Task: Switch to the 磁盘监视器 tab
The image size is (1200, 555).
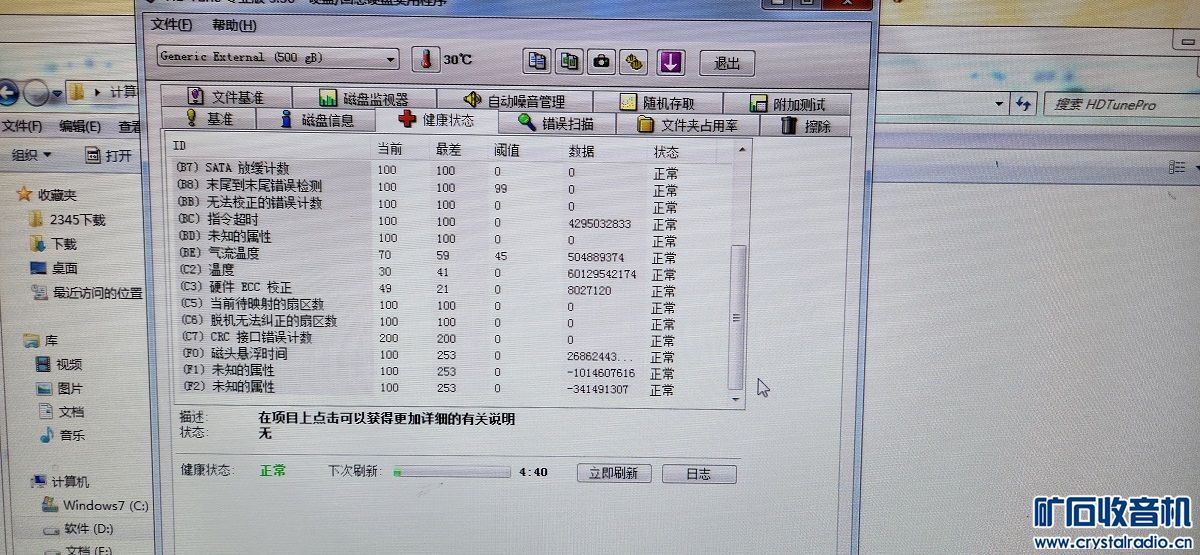Action: [363, 99]
